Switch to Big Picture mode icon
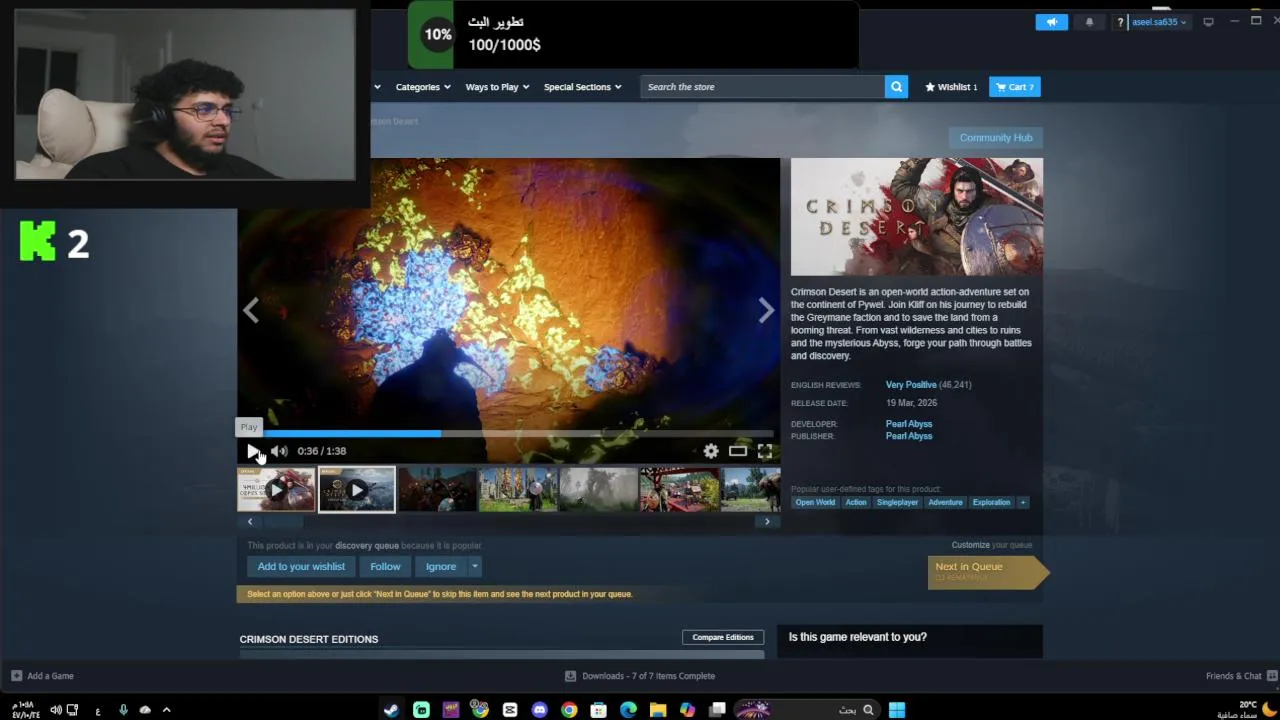Viewport: 1280px width, 720px height. click(1208, 22)
